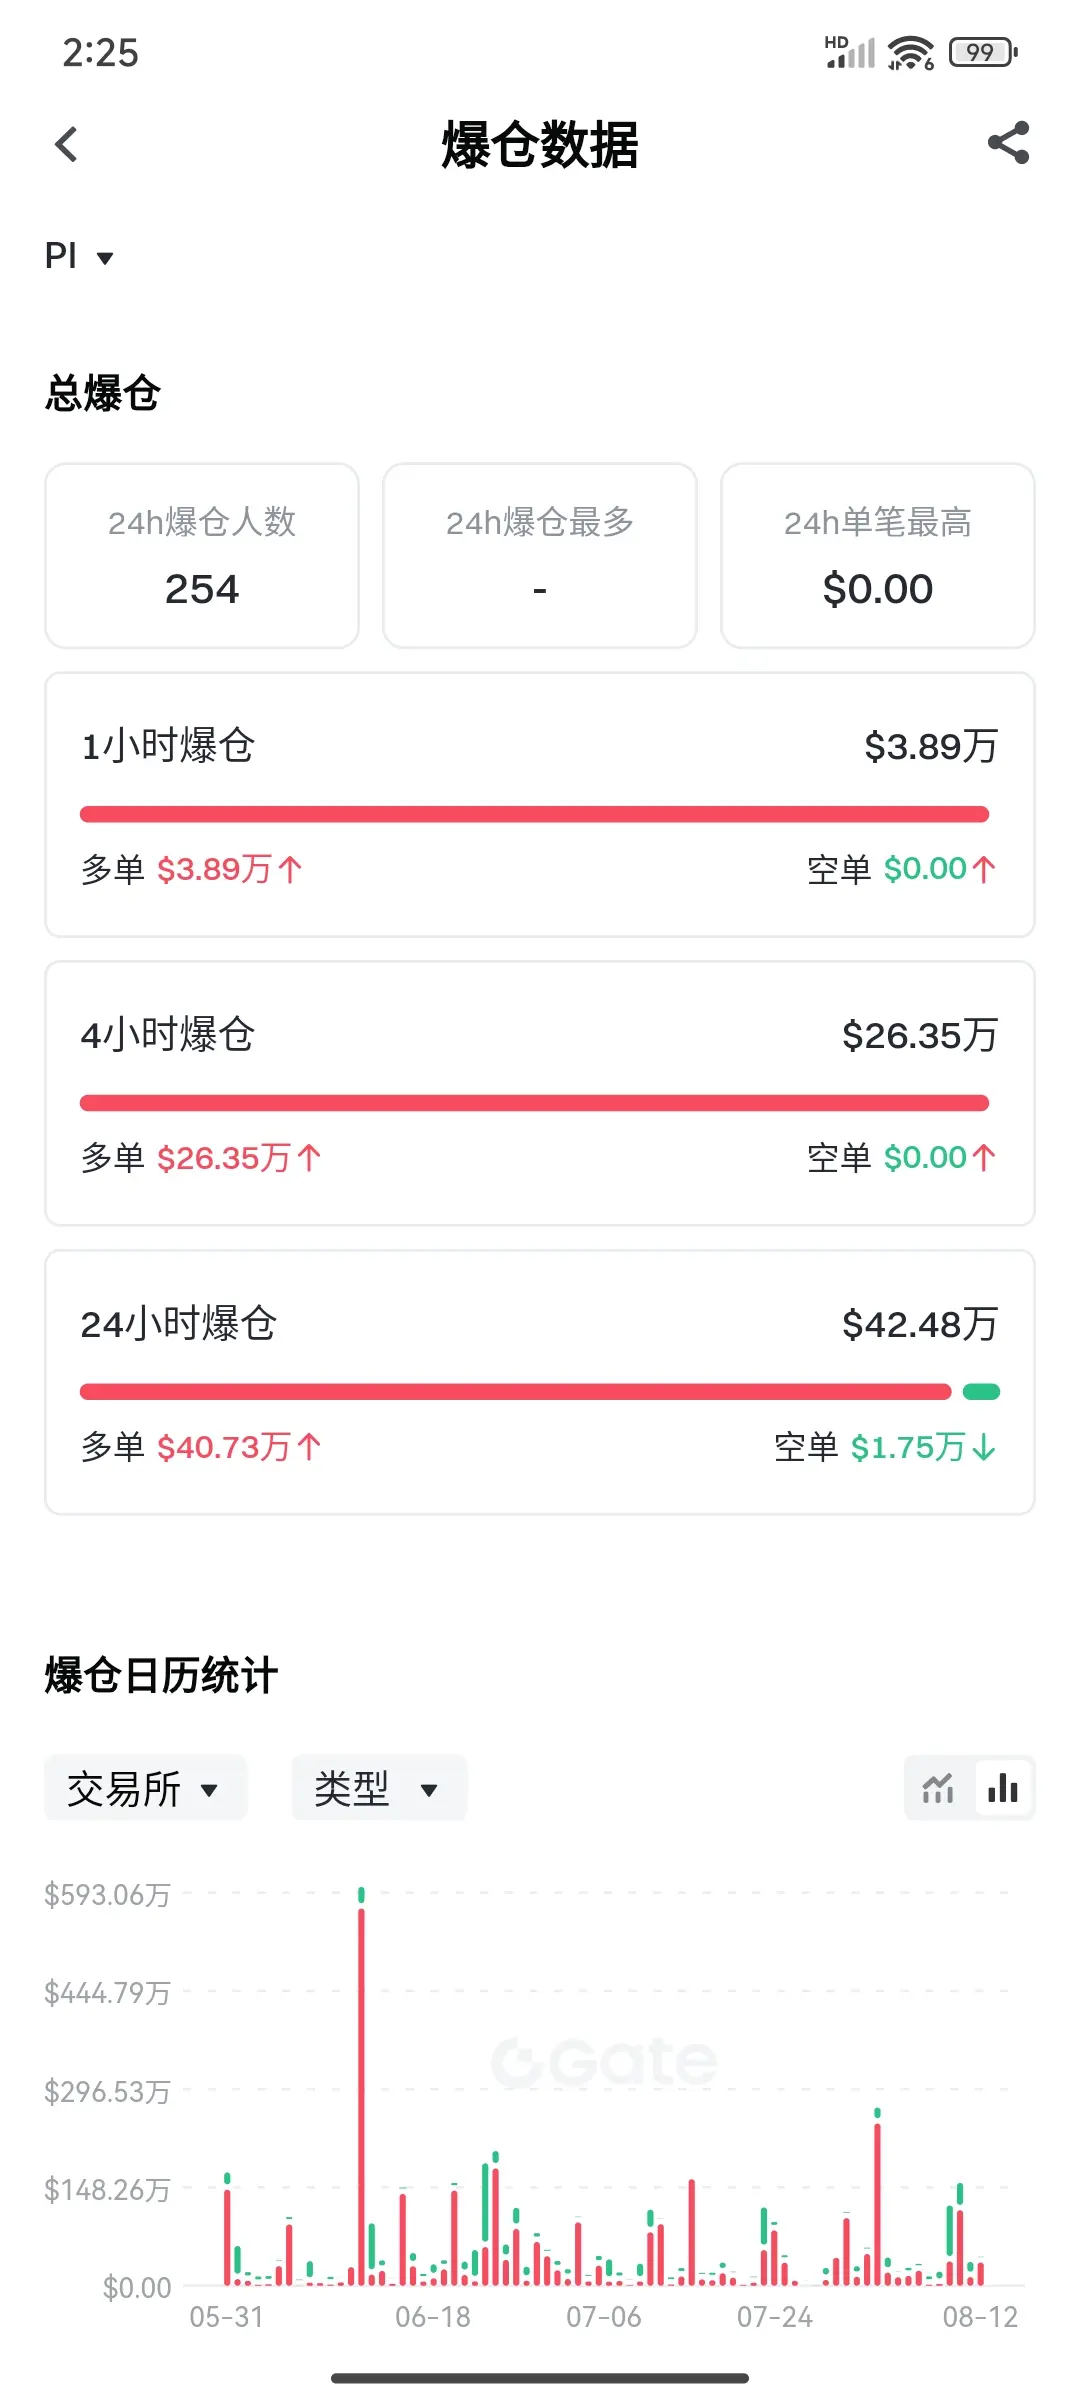Open the PI coin selector dropdown
The image size is (1080, 2400).
79,256
